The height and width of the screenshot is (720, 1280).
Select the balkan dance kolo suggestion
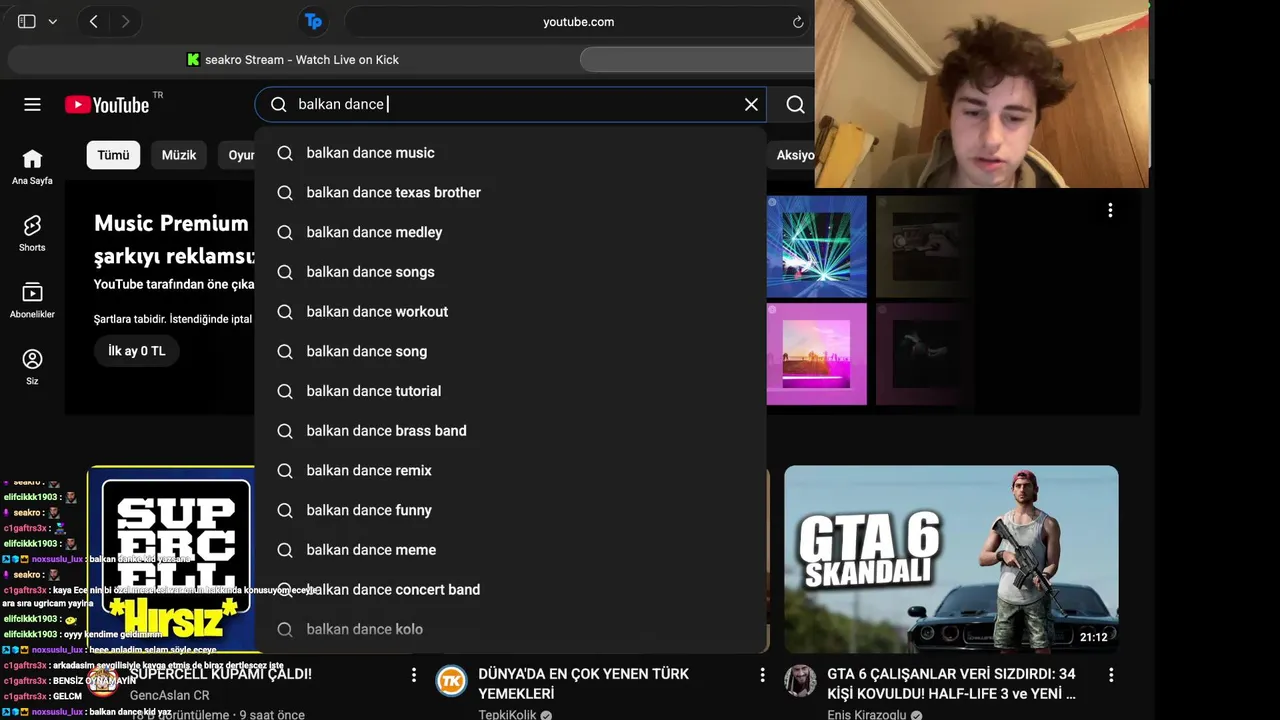(x=510, y=629)
